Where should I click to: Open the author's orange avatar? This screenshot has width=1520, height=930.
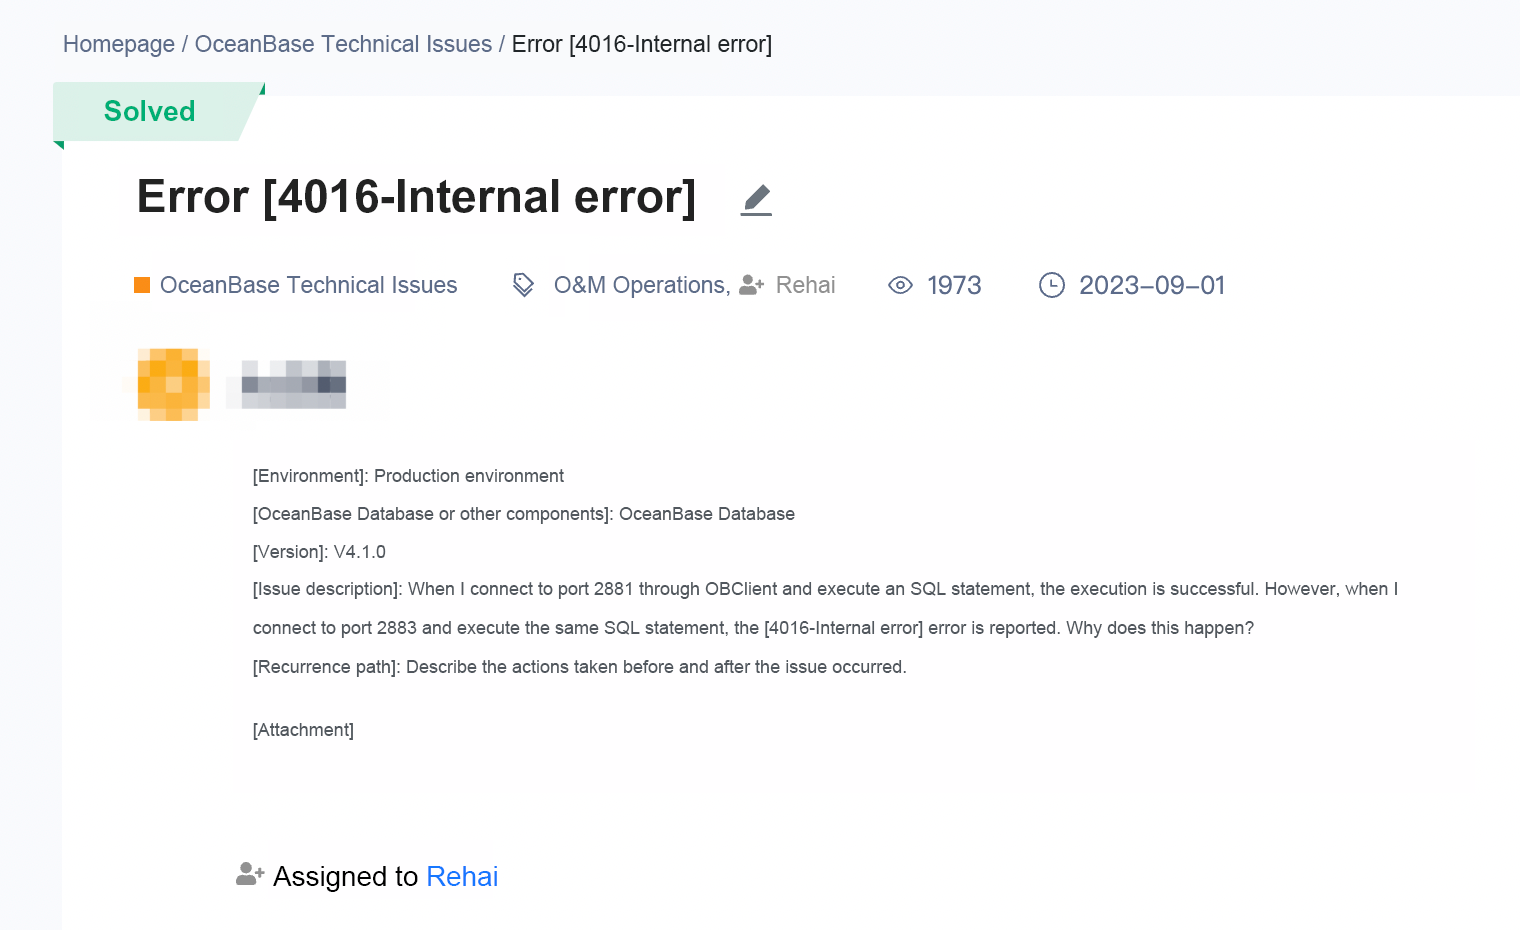174,384
